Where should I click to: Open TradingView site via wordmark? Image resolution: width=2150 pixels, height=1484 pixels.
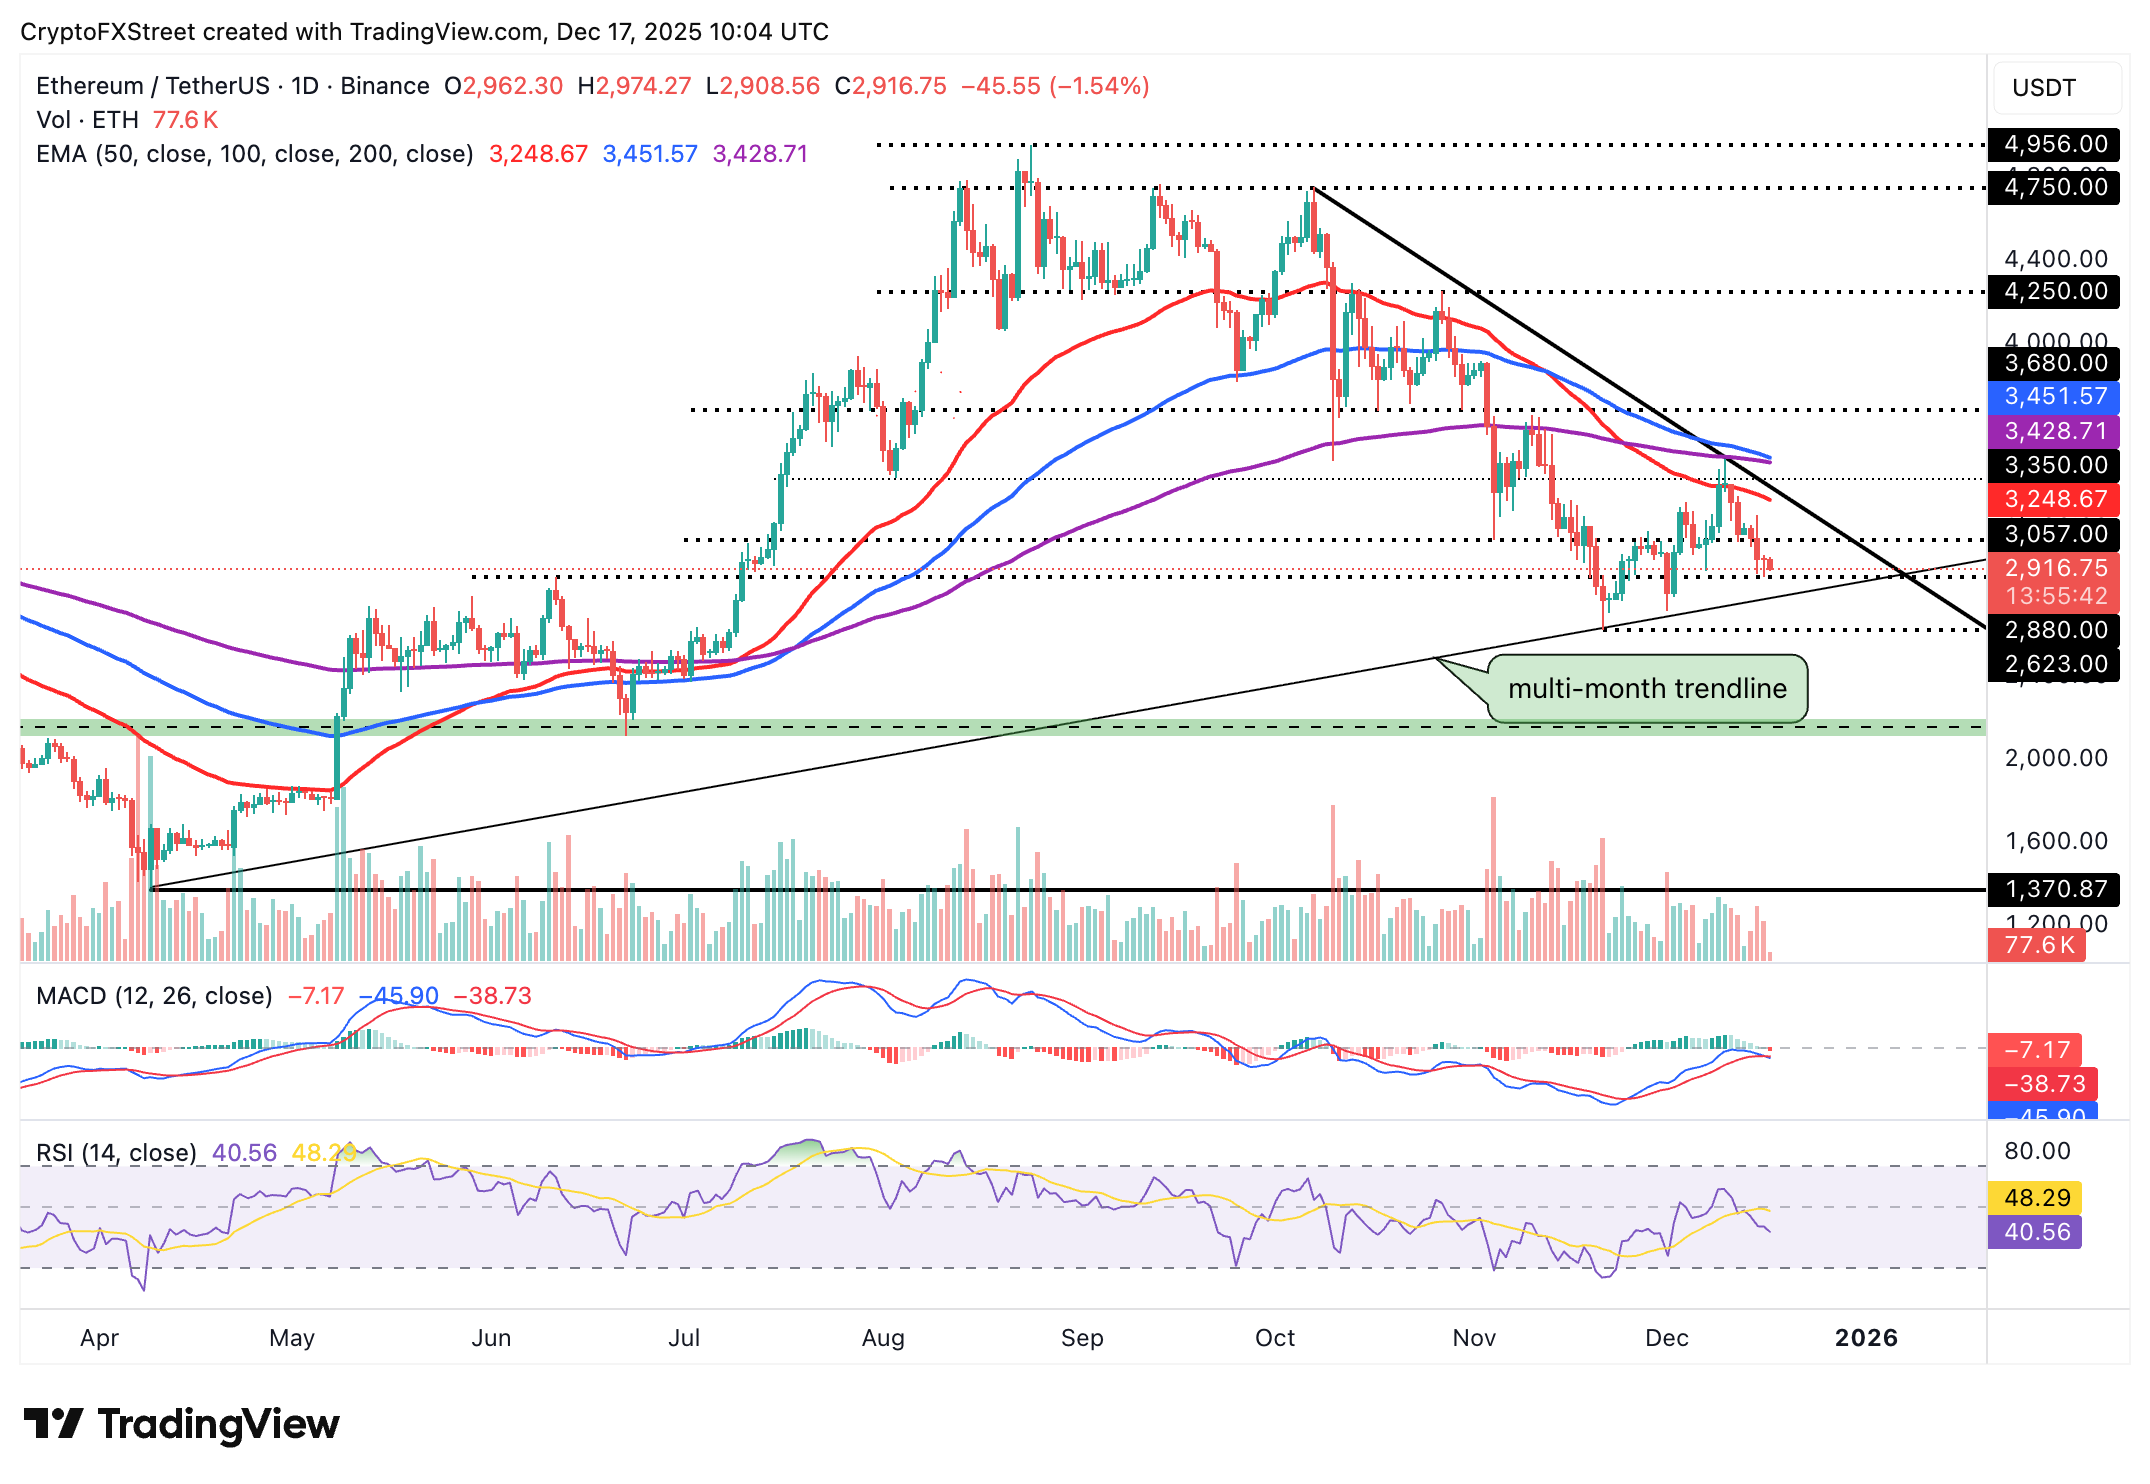click(218, 1424)
